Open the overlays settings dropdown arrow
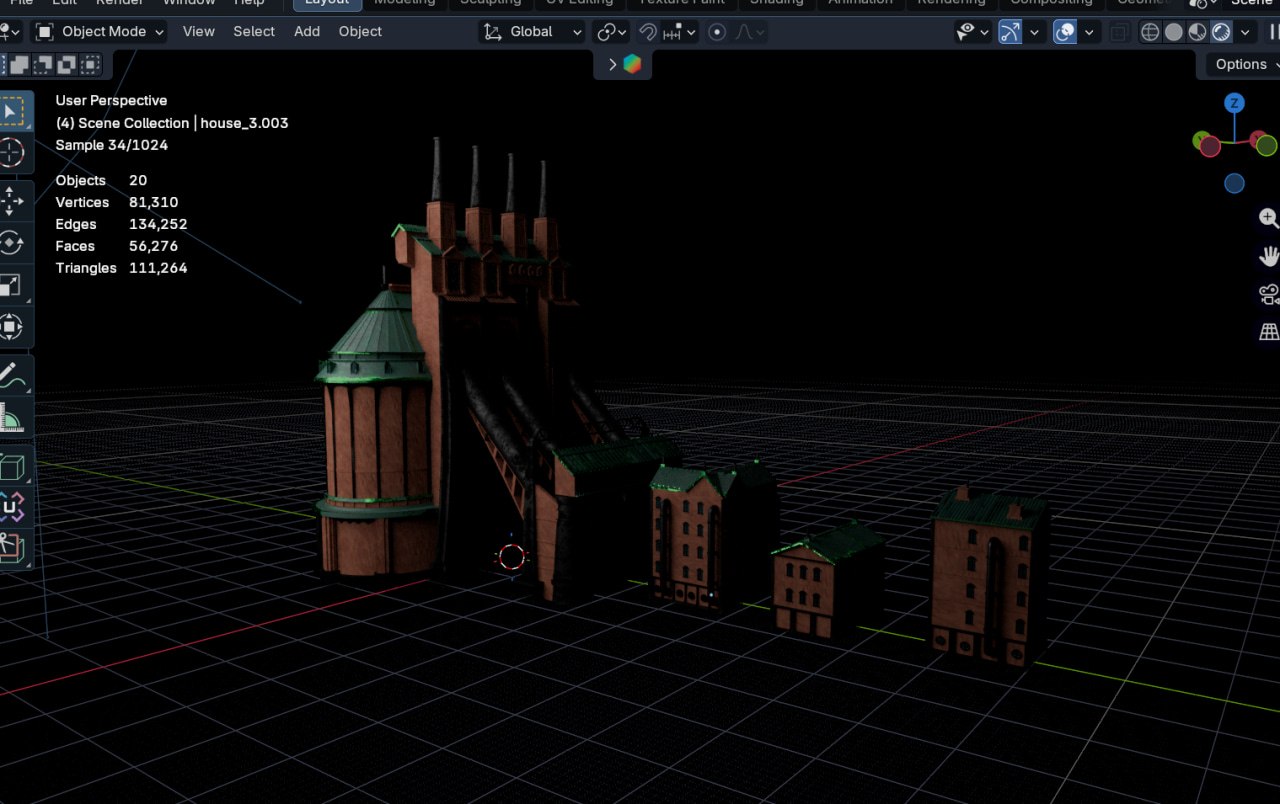 1089,32
